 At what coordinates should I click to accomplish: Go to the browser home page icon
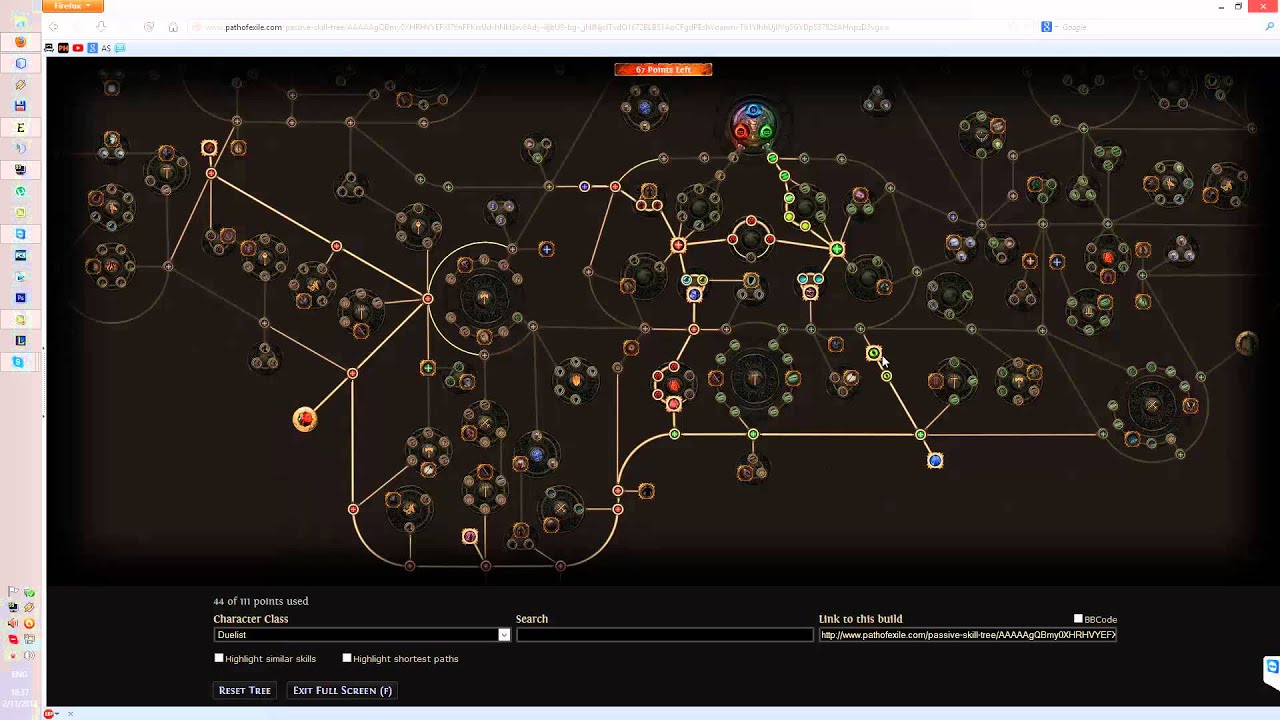click(172, 27)
